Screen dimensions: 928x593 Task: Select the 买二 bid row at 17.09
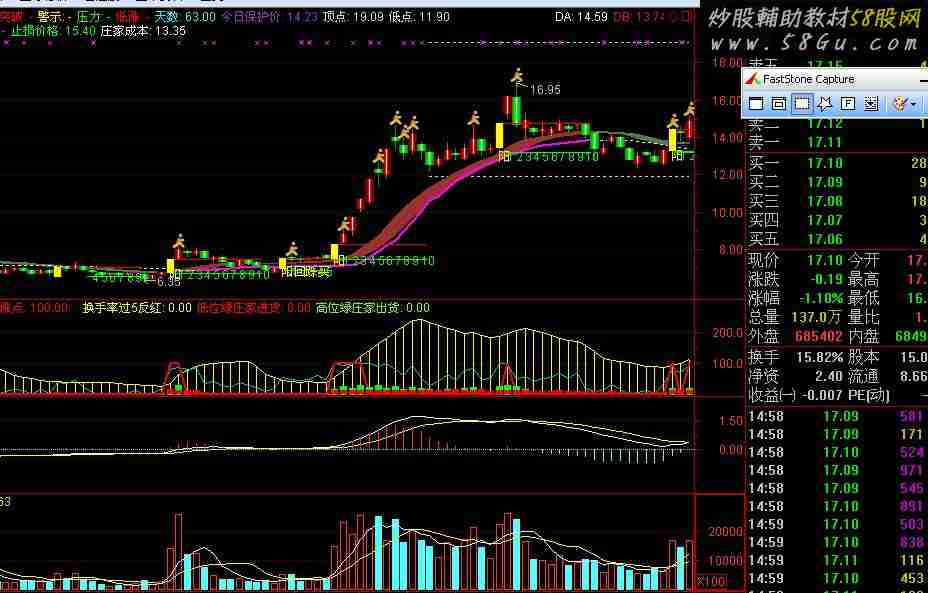[x=836, y=182]
